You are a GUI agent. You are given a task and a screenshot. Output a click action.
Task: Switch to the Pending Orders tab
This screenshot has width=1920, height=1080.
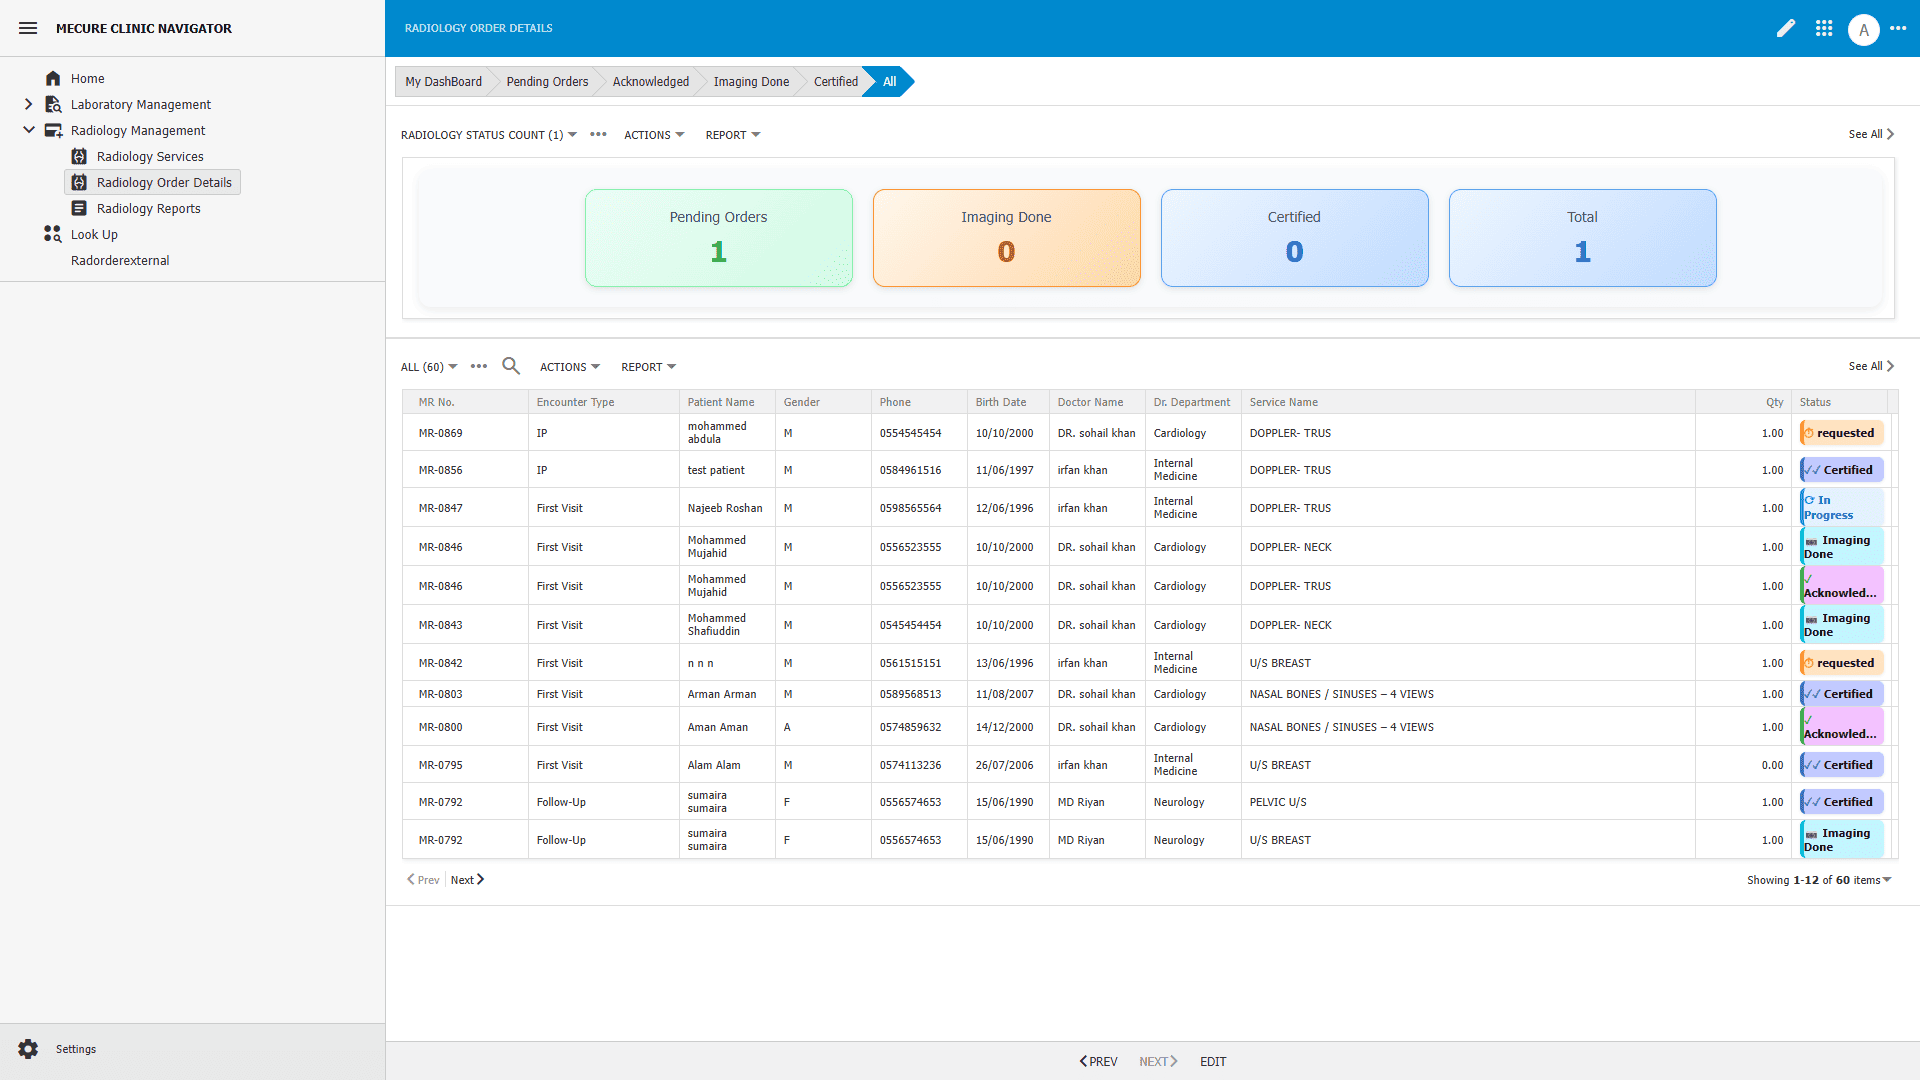546,81
